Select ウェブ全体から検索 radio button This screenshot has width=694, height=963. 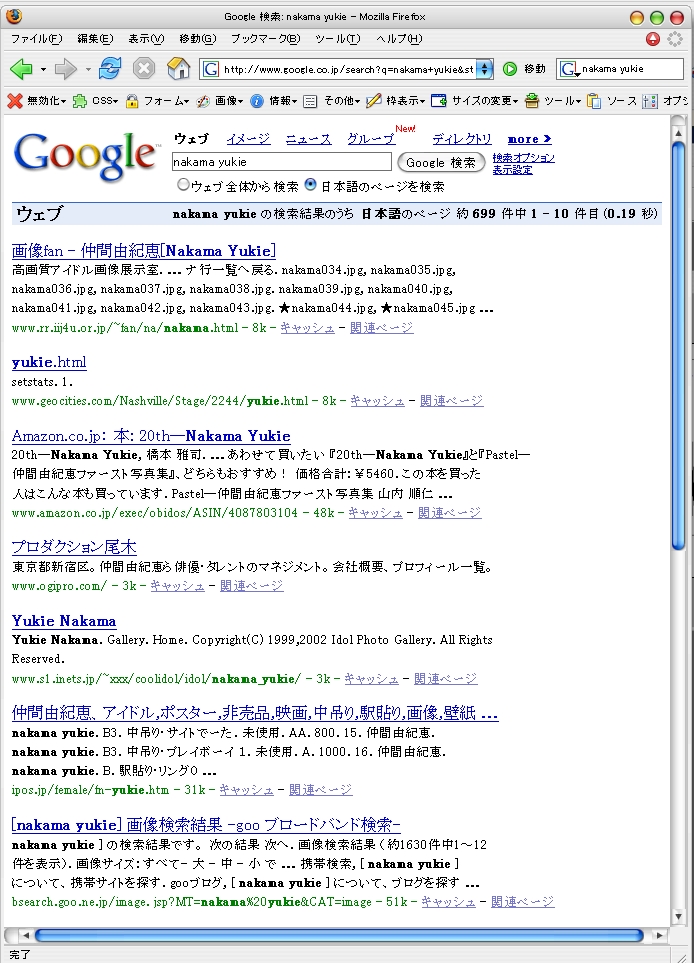[x=183, y=185]
